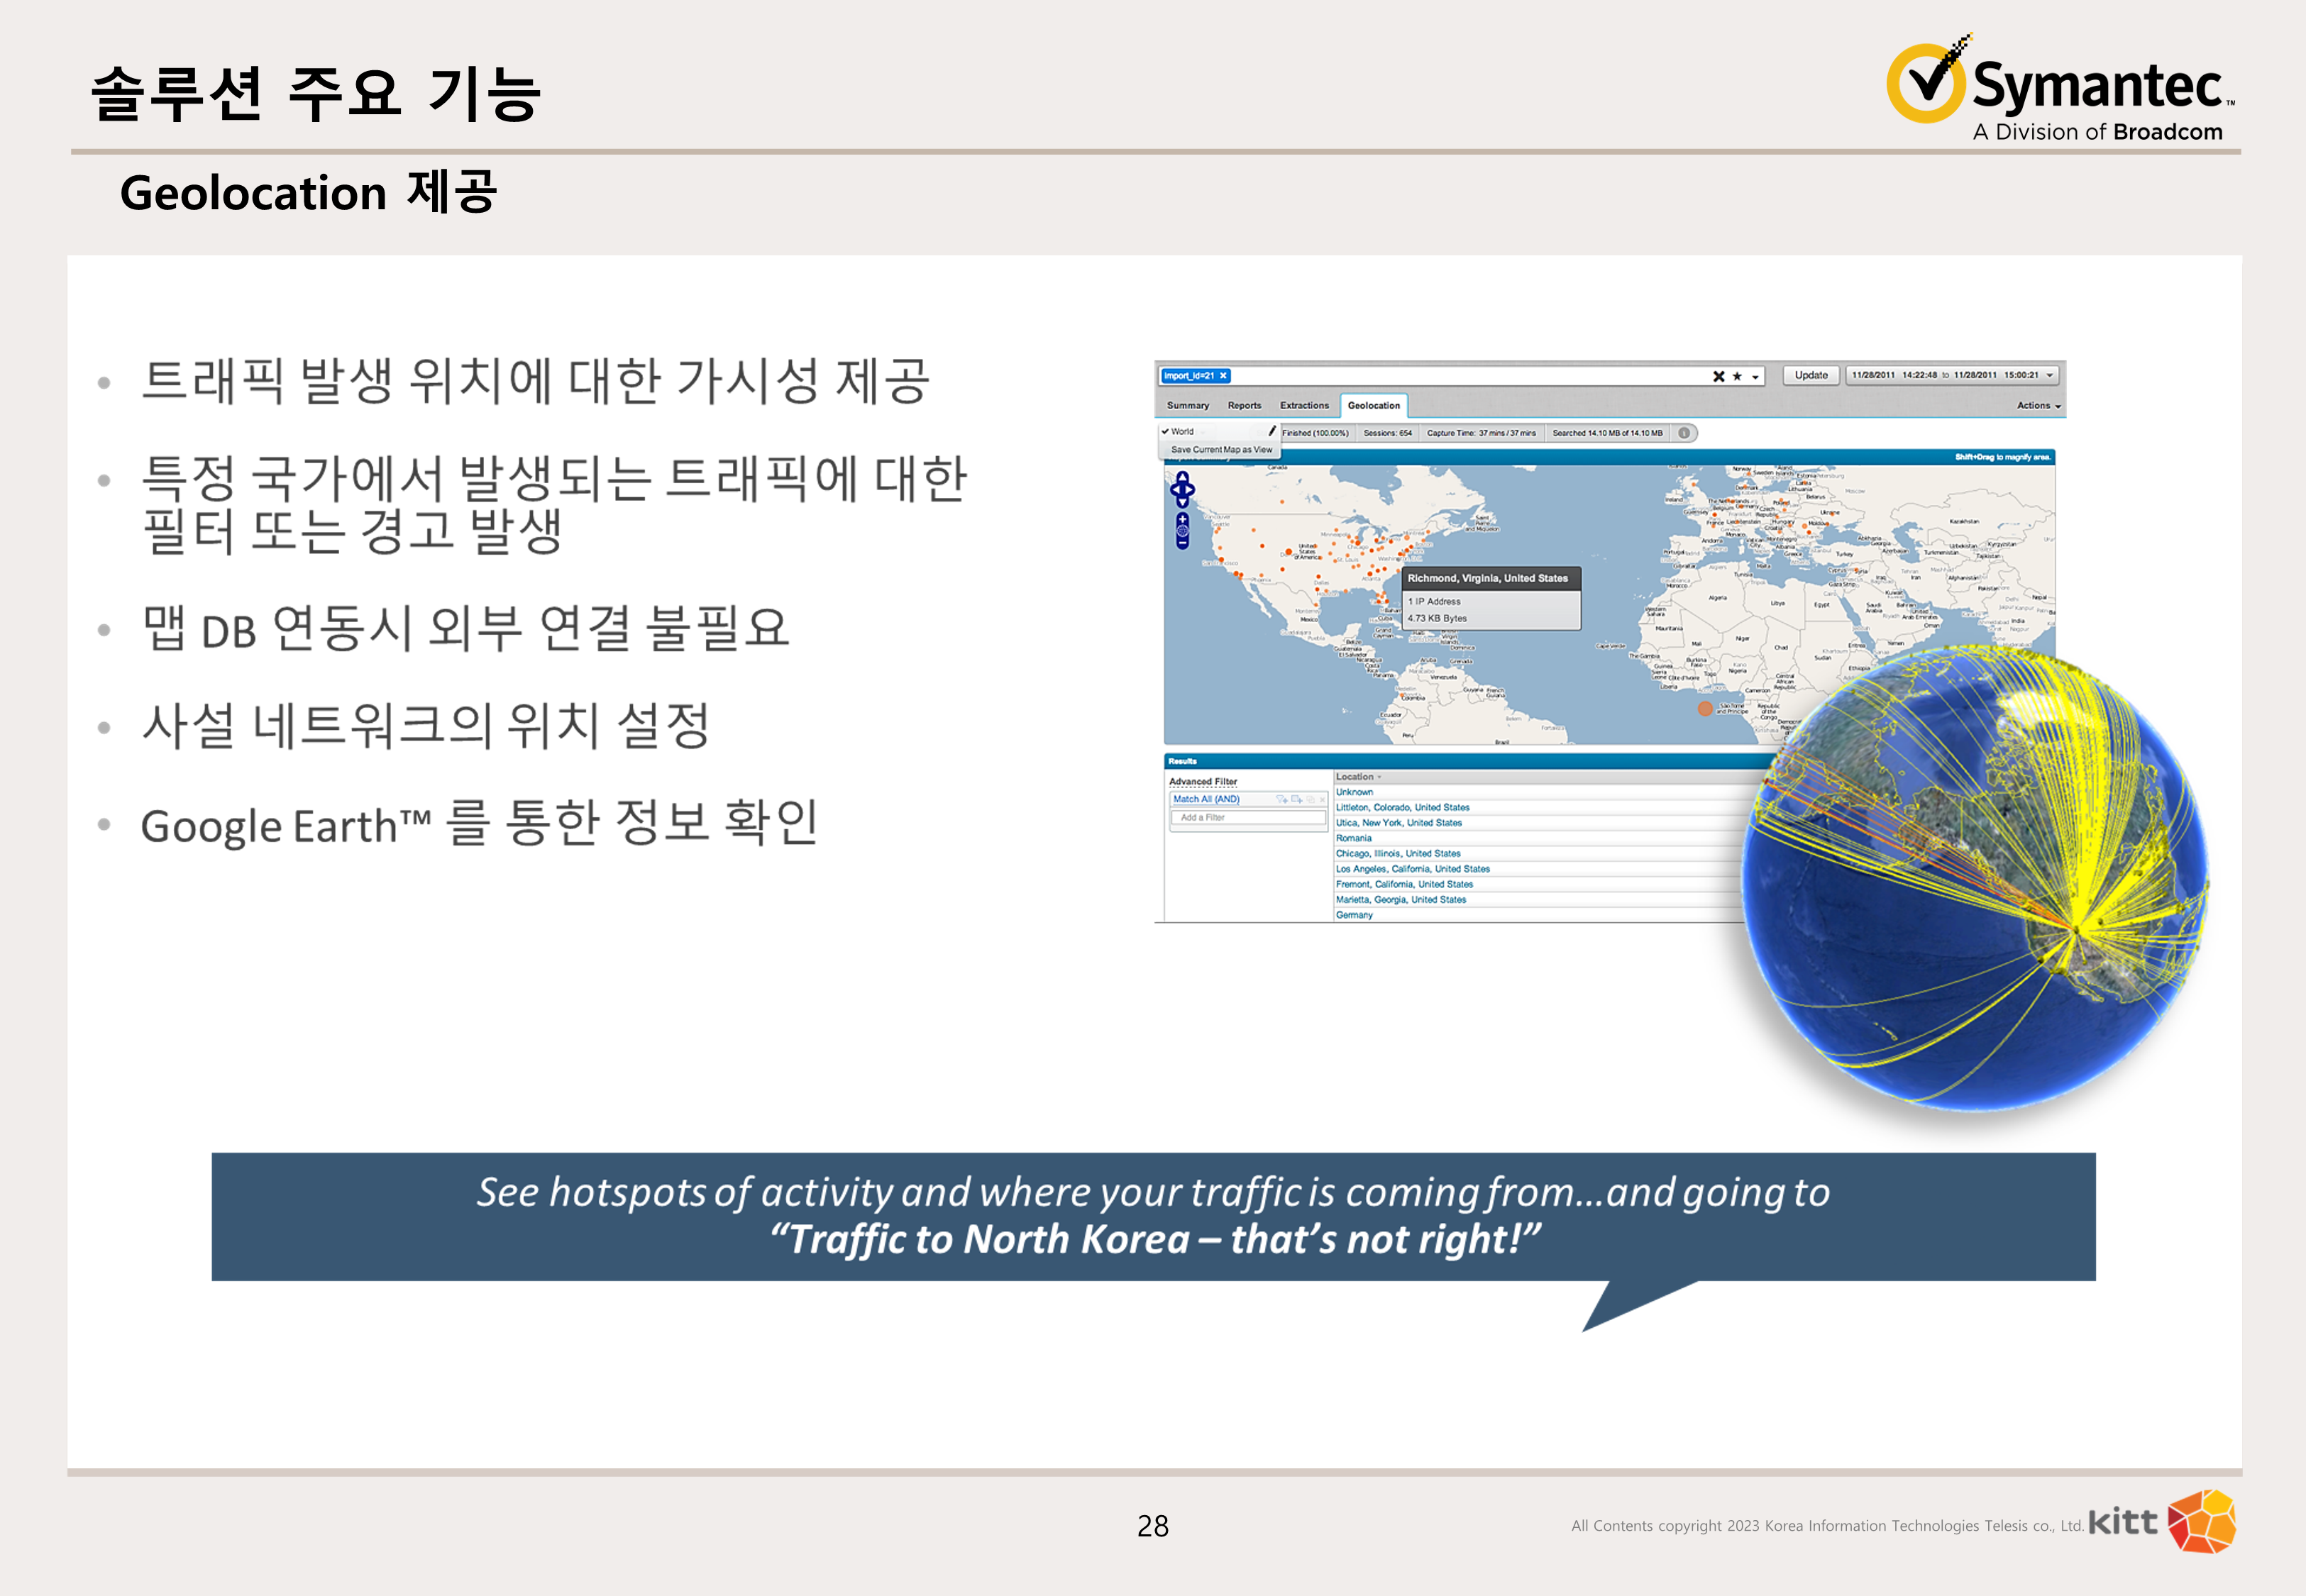Click the pencil edit view icon
The width and height of the screenshot is (2306, 1596).
(x=1272, y=431)
